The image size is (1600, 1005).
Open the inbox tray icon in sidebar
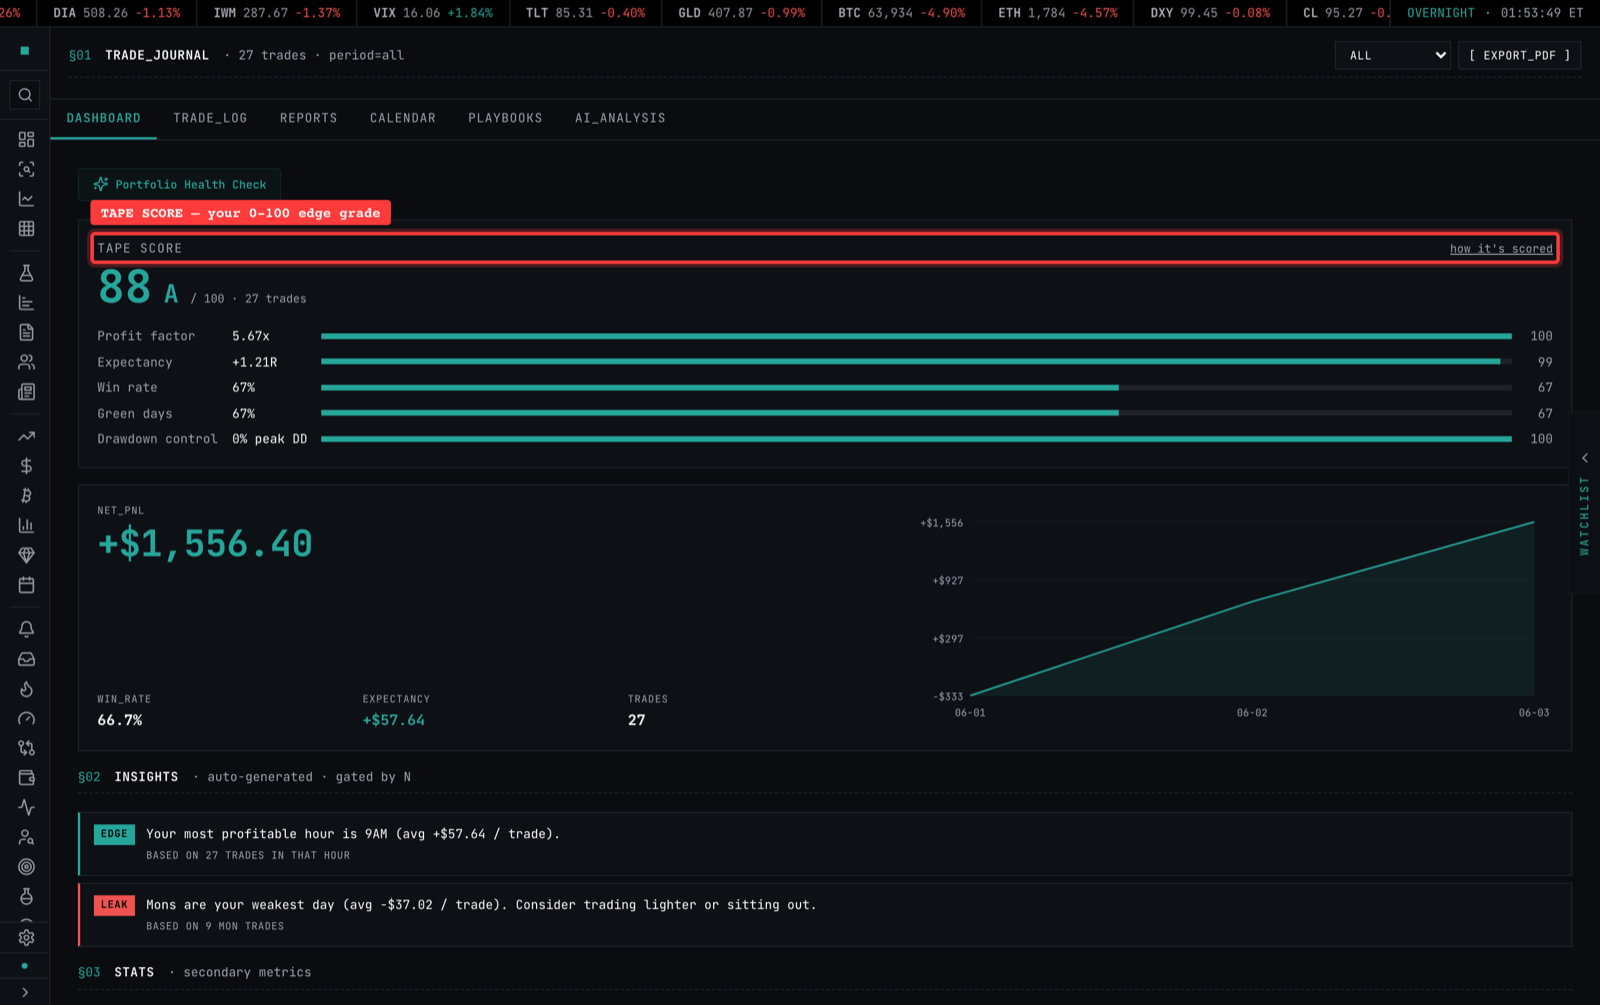click(x=26, y=659)
